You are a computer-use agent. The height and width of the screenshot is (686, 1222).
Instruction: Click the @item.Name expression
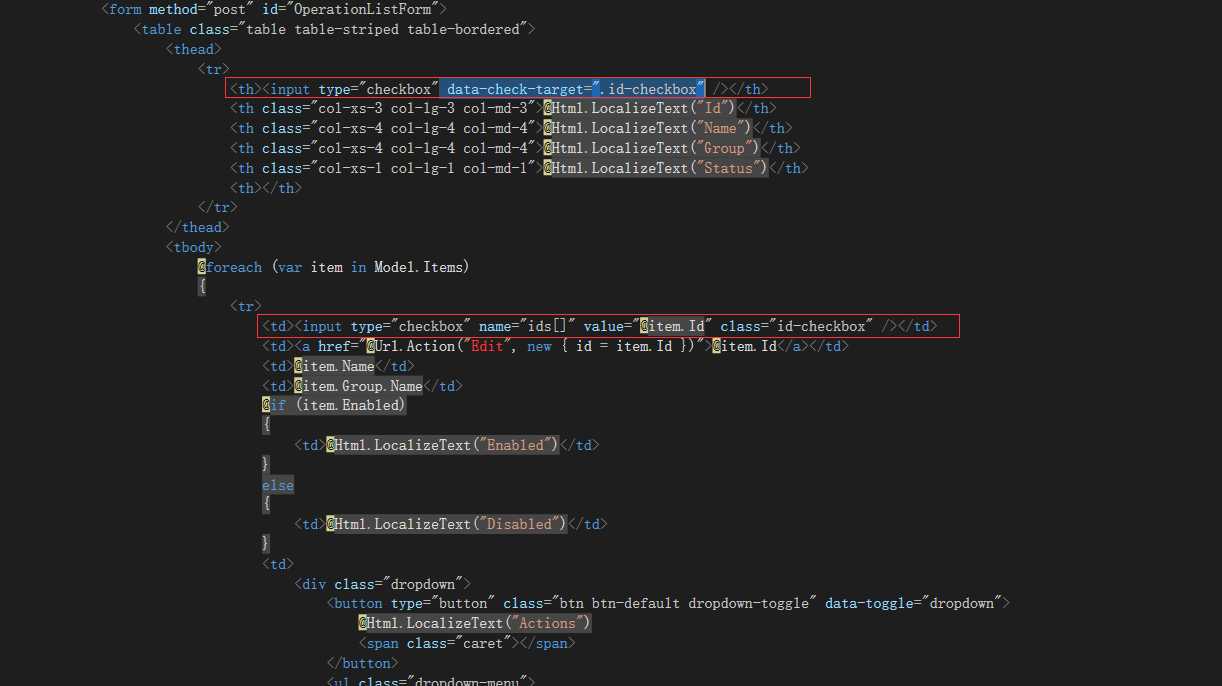(334, 366)
